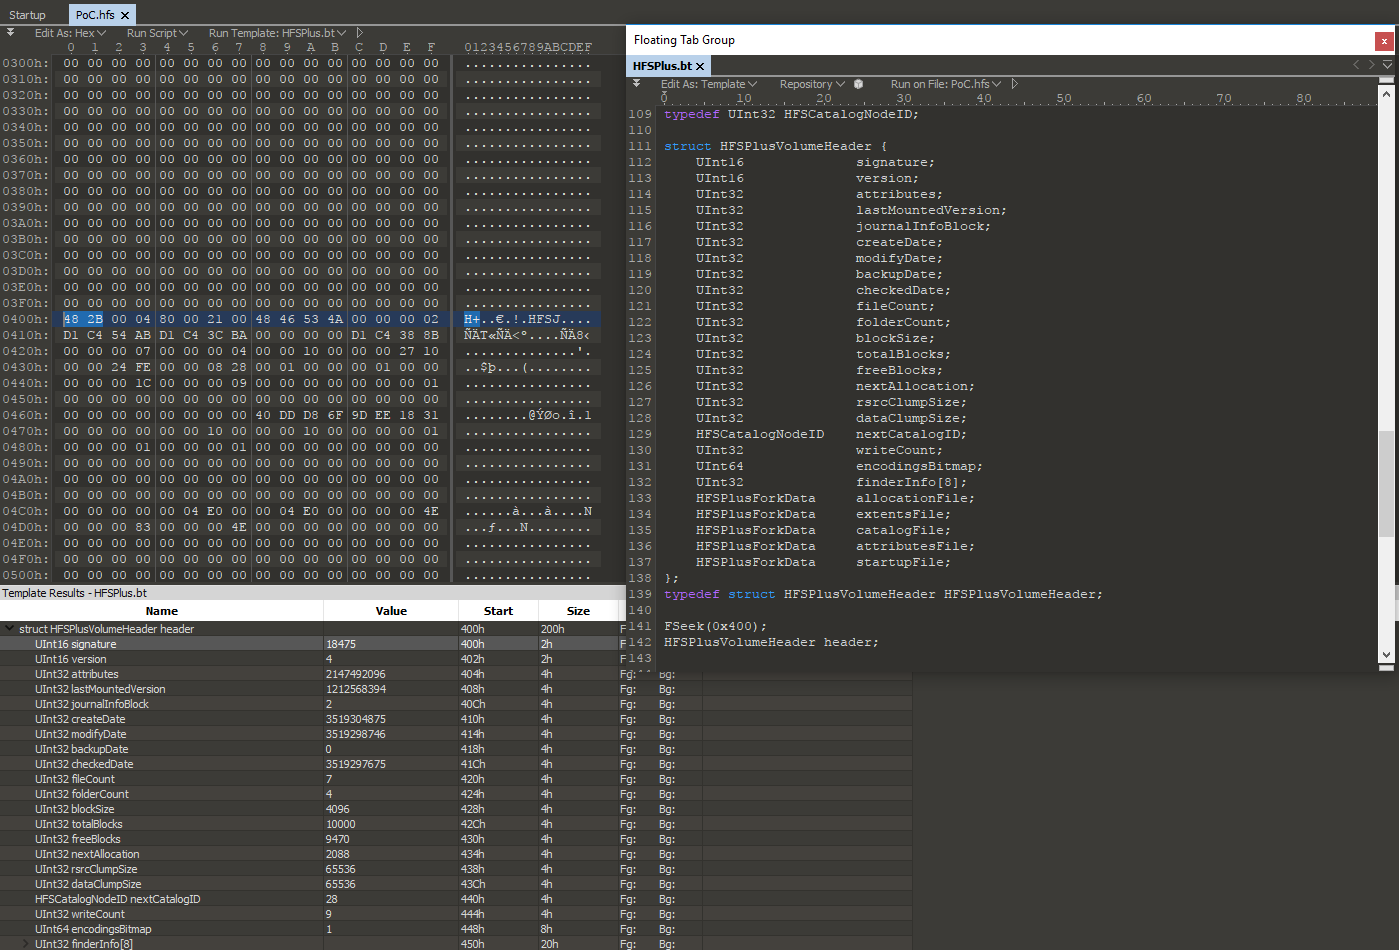1399x950 pixels.
Task: Select the UInt32 blockSize row
Action: (75, 809)
